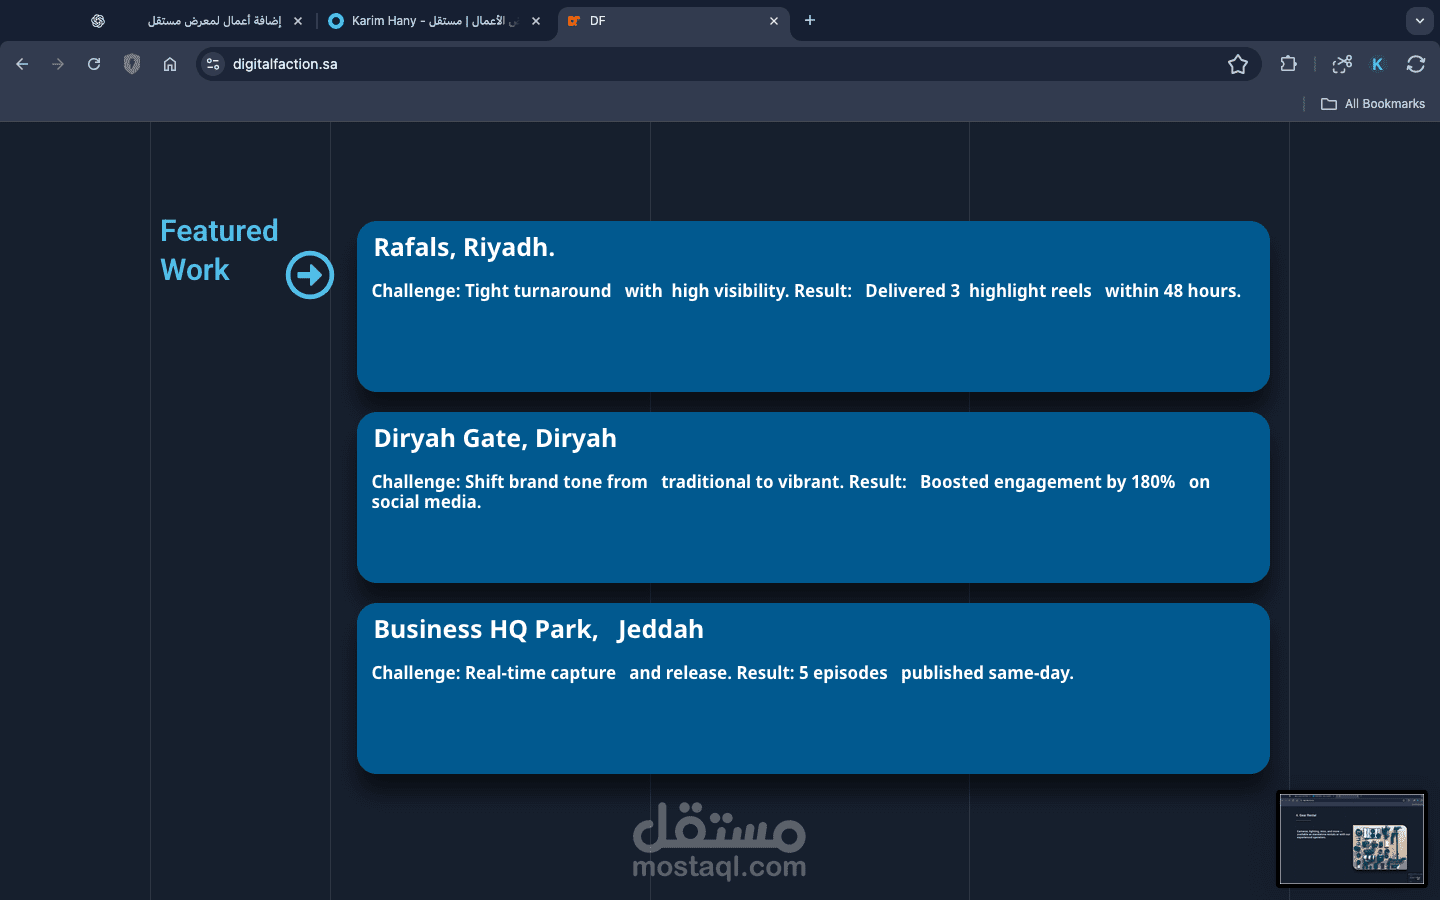The height and width of the screenshot is (900, 1440).
Task: Click the screenshot capture extension icon
Action: pyautogui.click(x=1342, y=64)
